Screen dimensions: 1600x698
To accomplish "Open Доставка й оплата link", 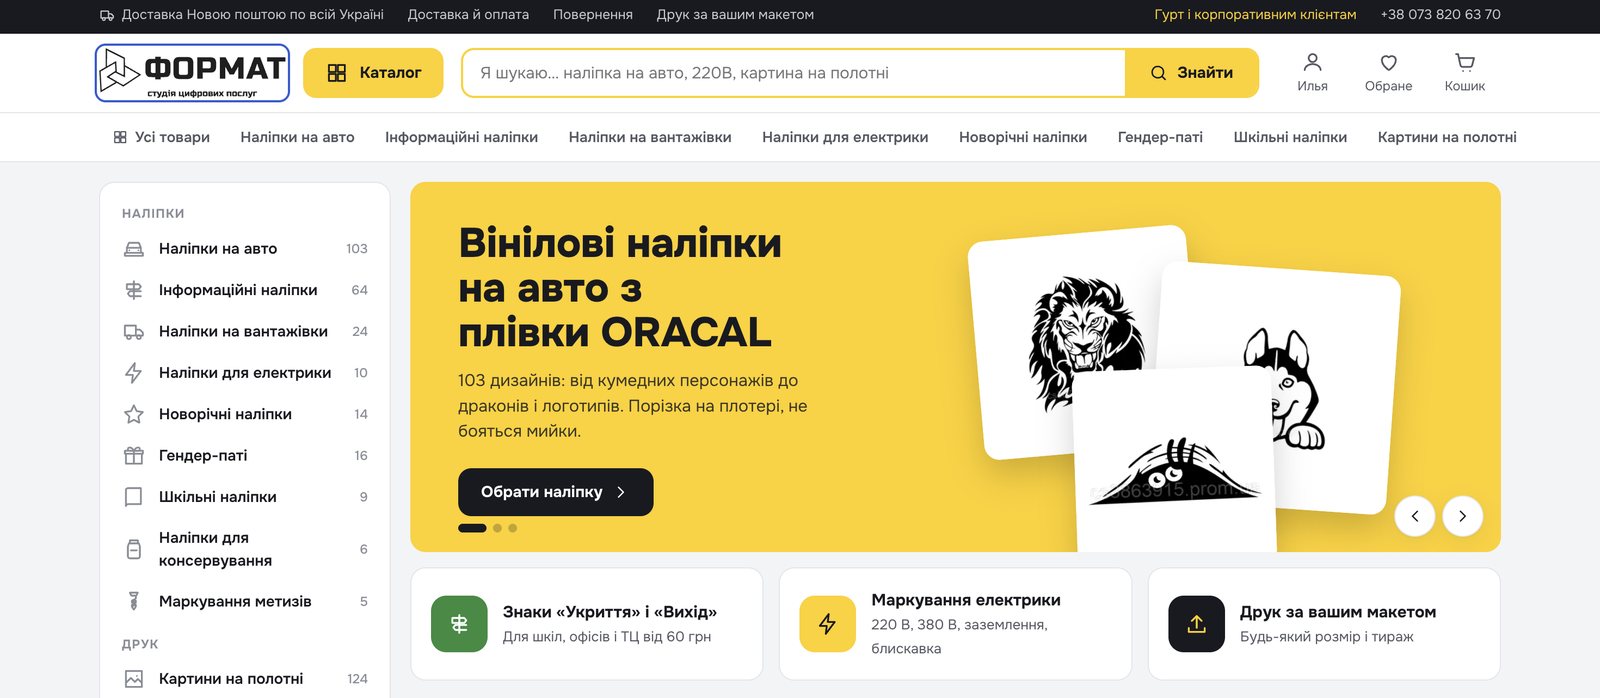I will (x=468, y=15).
